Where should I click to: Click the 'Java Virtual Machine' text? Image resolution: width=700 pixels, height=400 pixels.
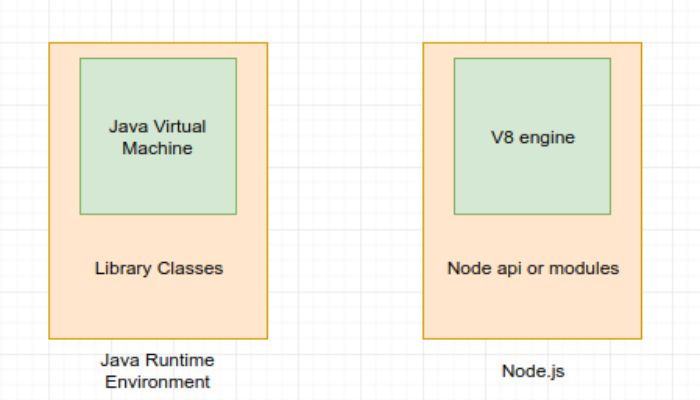(157, 137)
